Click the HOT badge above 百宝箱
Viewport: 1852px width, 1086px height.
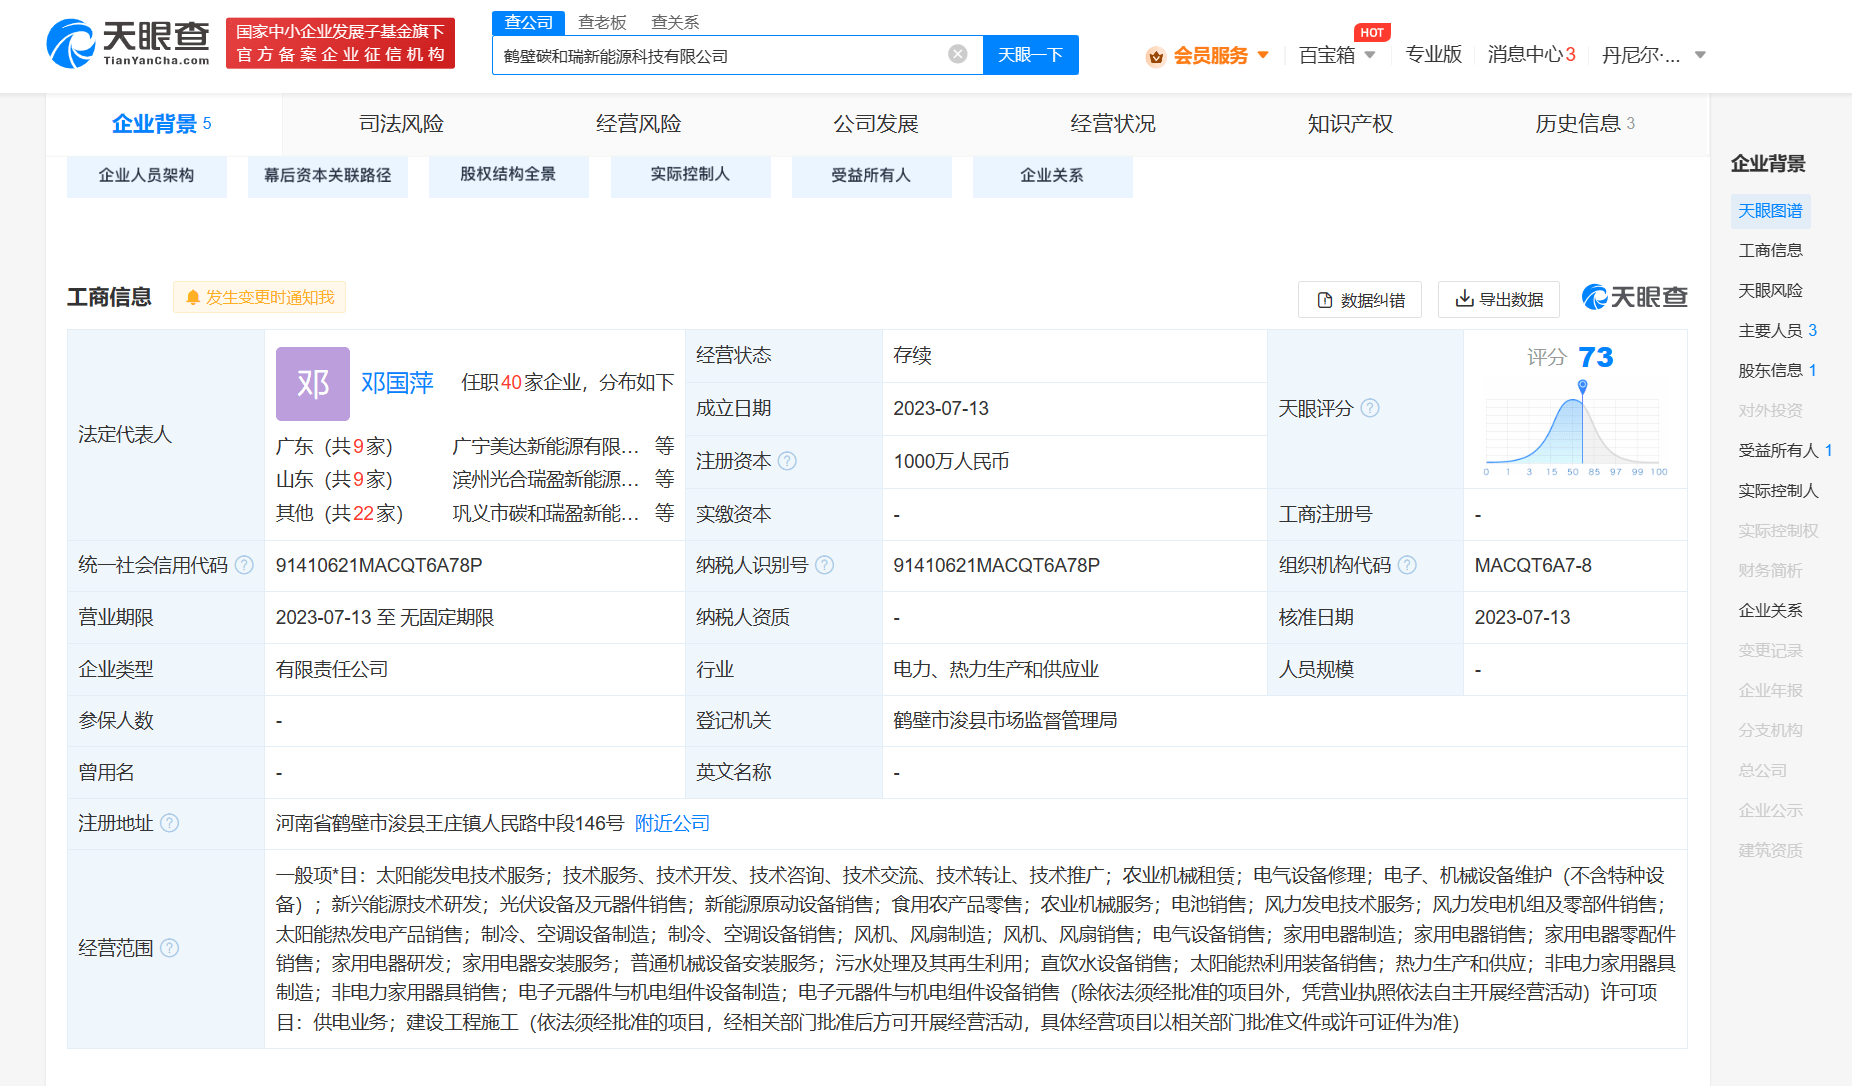pyautogui.click(x=1372, y=33)
